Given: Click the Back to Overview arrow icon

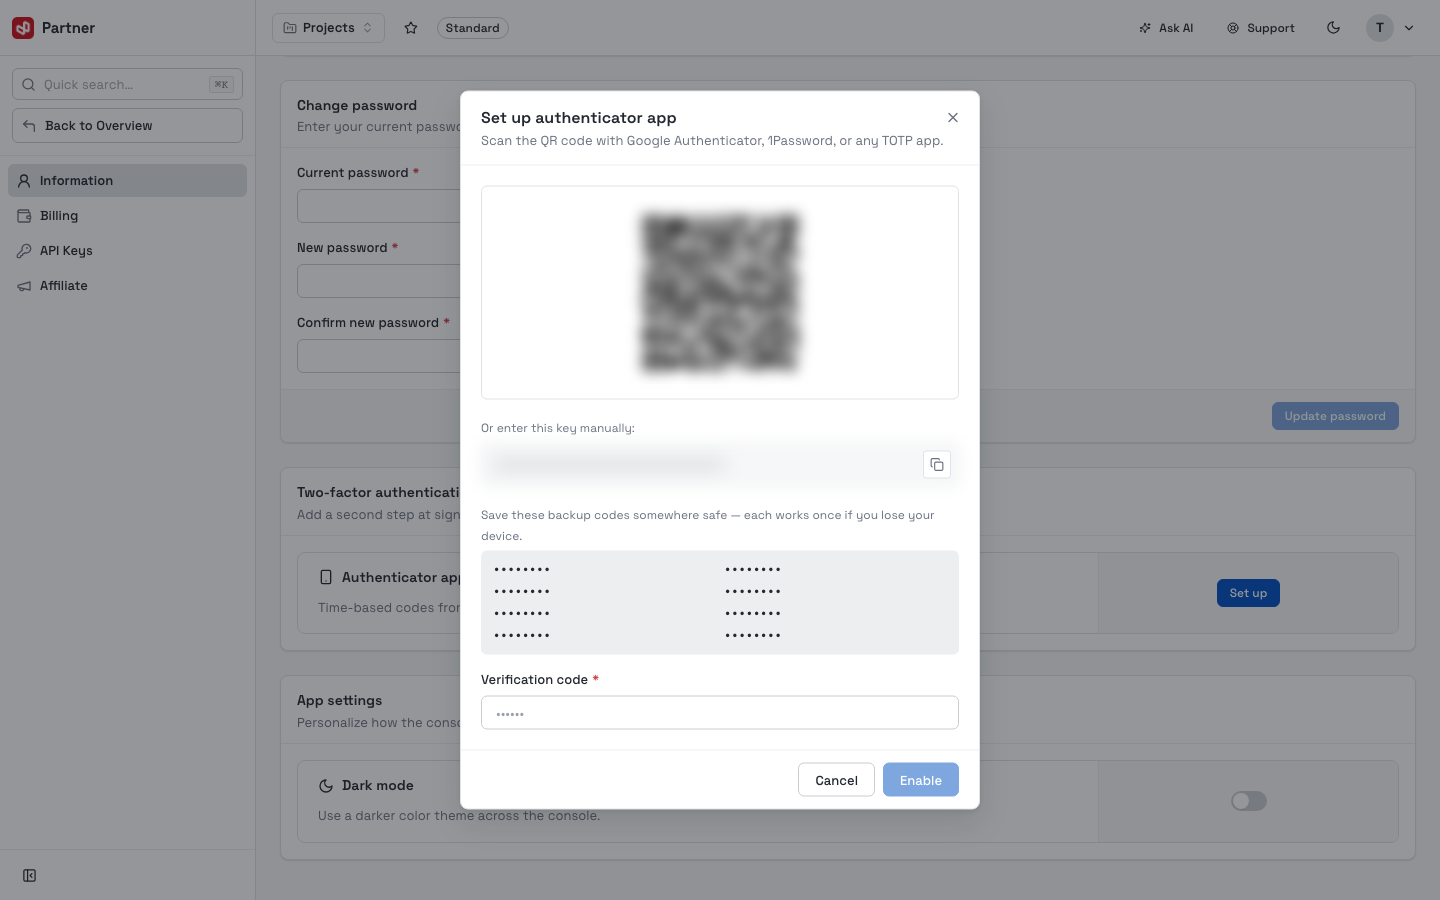Looking at the screenshot, I should coord(29,126).
